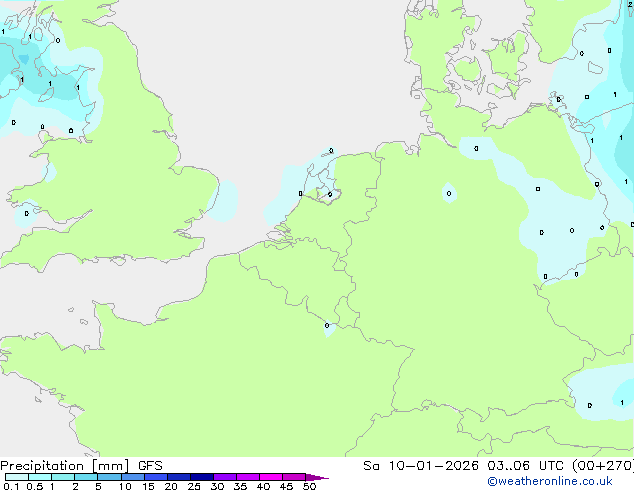Click the purple arrow tip beyond 50
The image size is (634, 490).
[317, 478]
